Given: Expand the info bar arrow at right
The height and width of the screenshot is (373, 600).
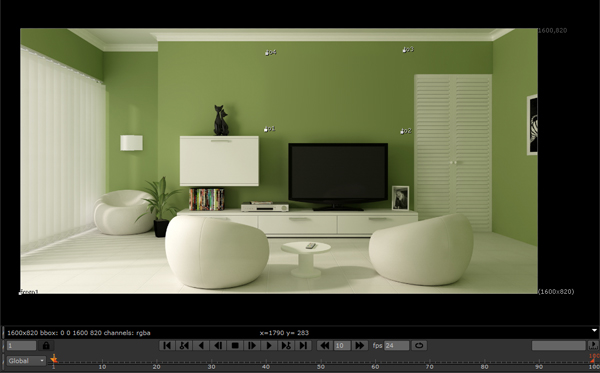Looking at the screenshot, I should pos(594,330).
